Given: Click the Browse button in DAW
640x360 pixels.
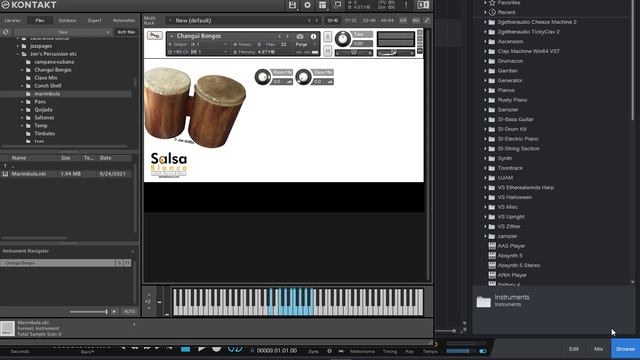Looking at the screenshot, I should 625,349.
